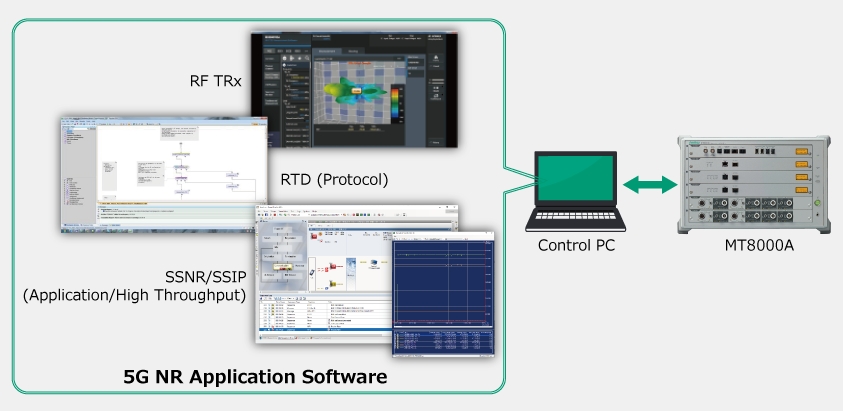The height and width of the screenshot is (411, 843).
Task: Click the computer icon in SSNR network diagram
Action: coord(374,263)
